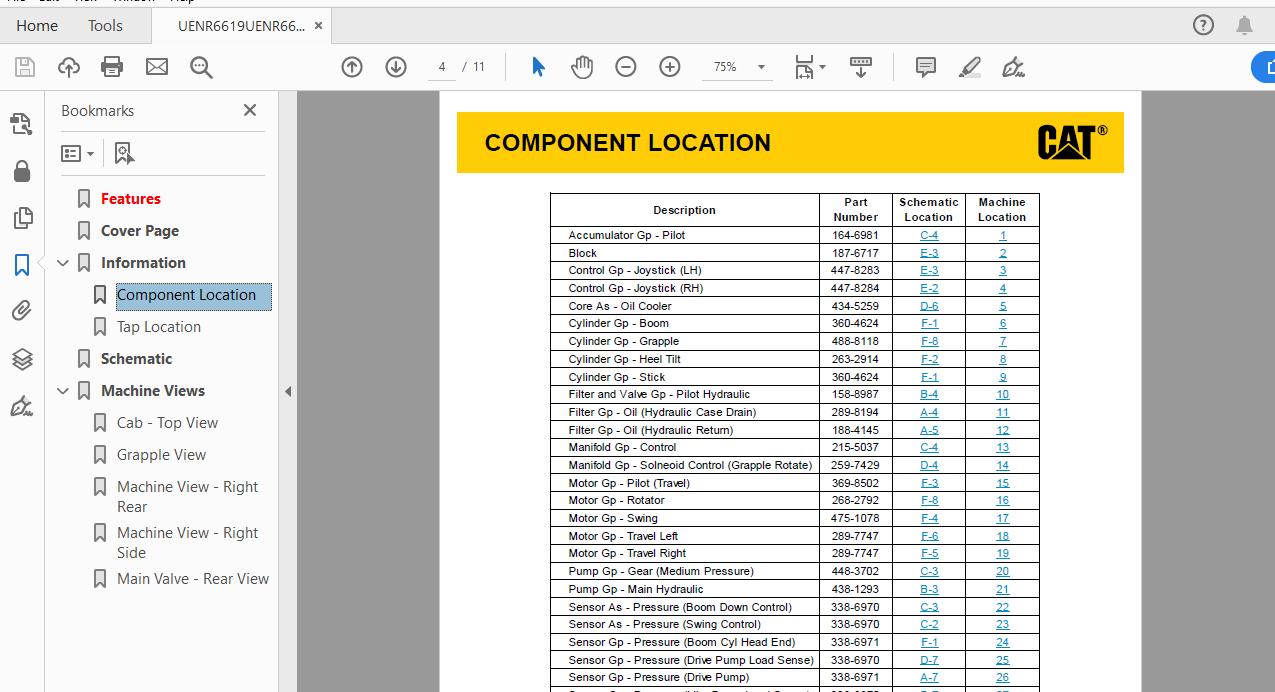Open the find text magnifier icon
This screenshot has width=1275, height=692.
pos(201,67)
